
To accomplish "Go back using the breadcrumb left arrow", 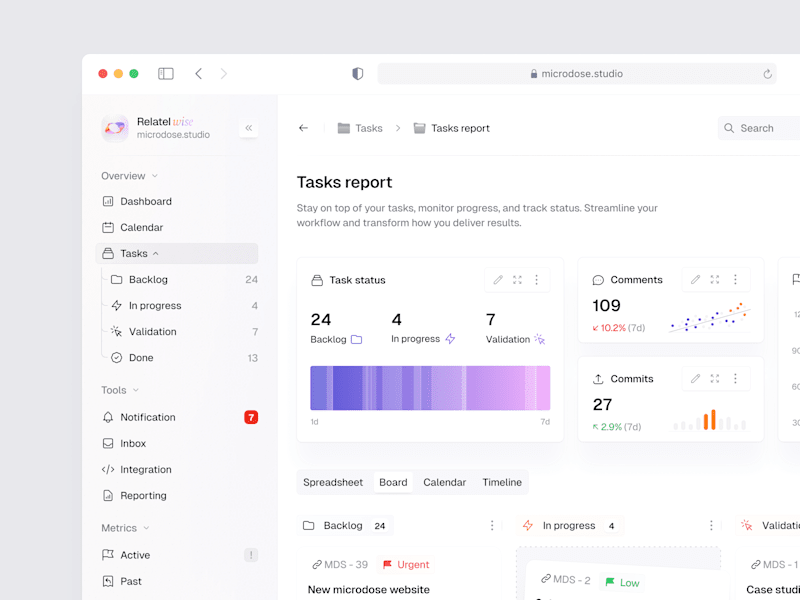I will (304, 128).
